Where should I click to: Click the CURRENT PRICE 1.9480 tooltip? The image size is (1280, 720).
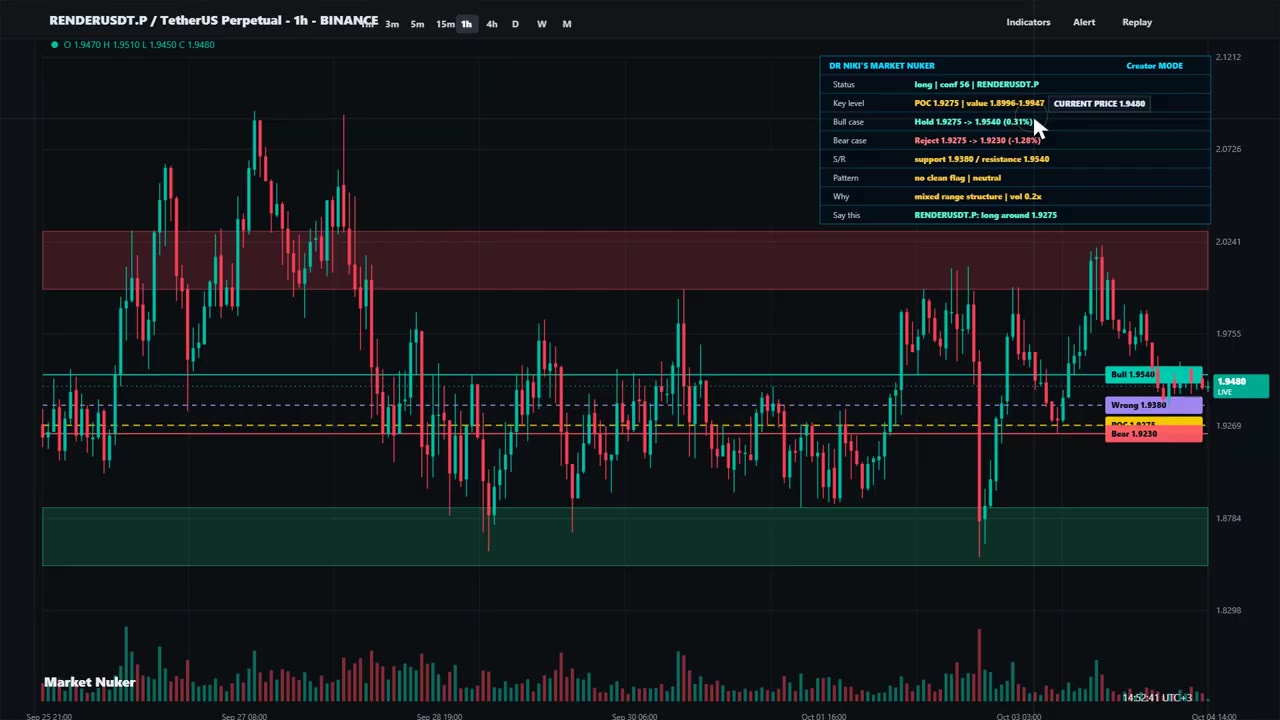pyautogui.click(x=1099, y=103)
